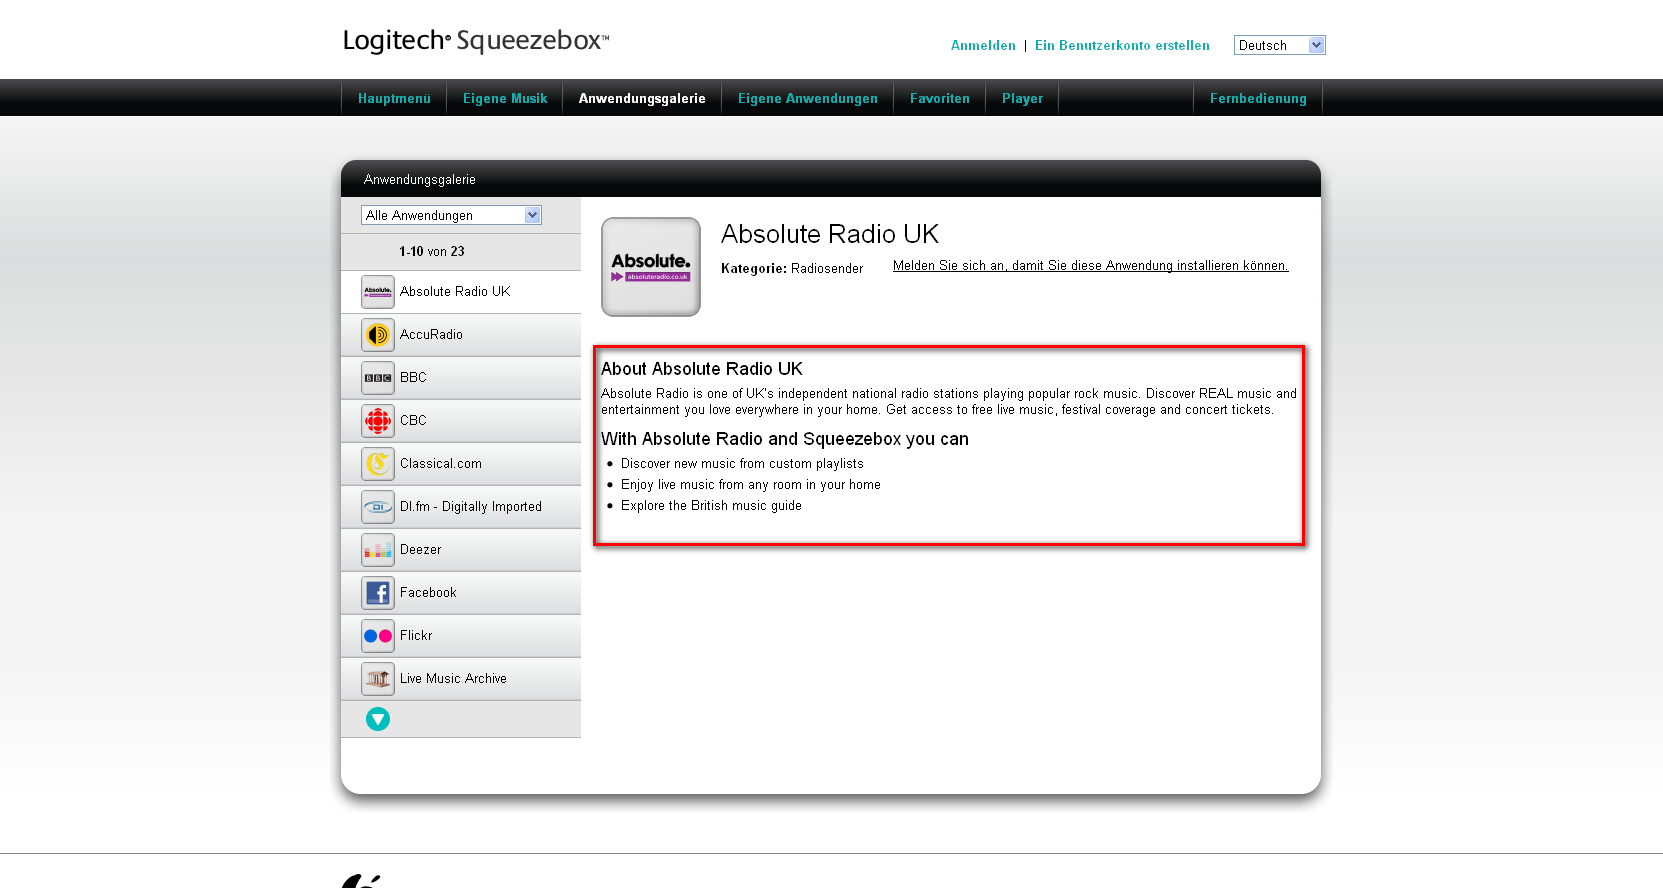Go to Favoriten in navigation bar
This screenshot has height=888, width=1663.
939,98
